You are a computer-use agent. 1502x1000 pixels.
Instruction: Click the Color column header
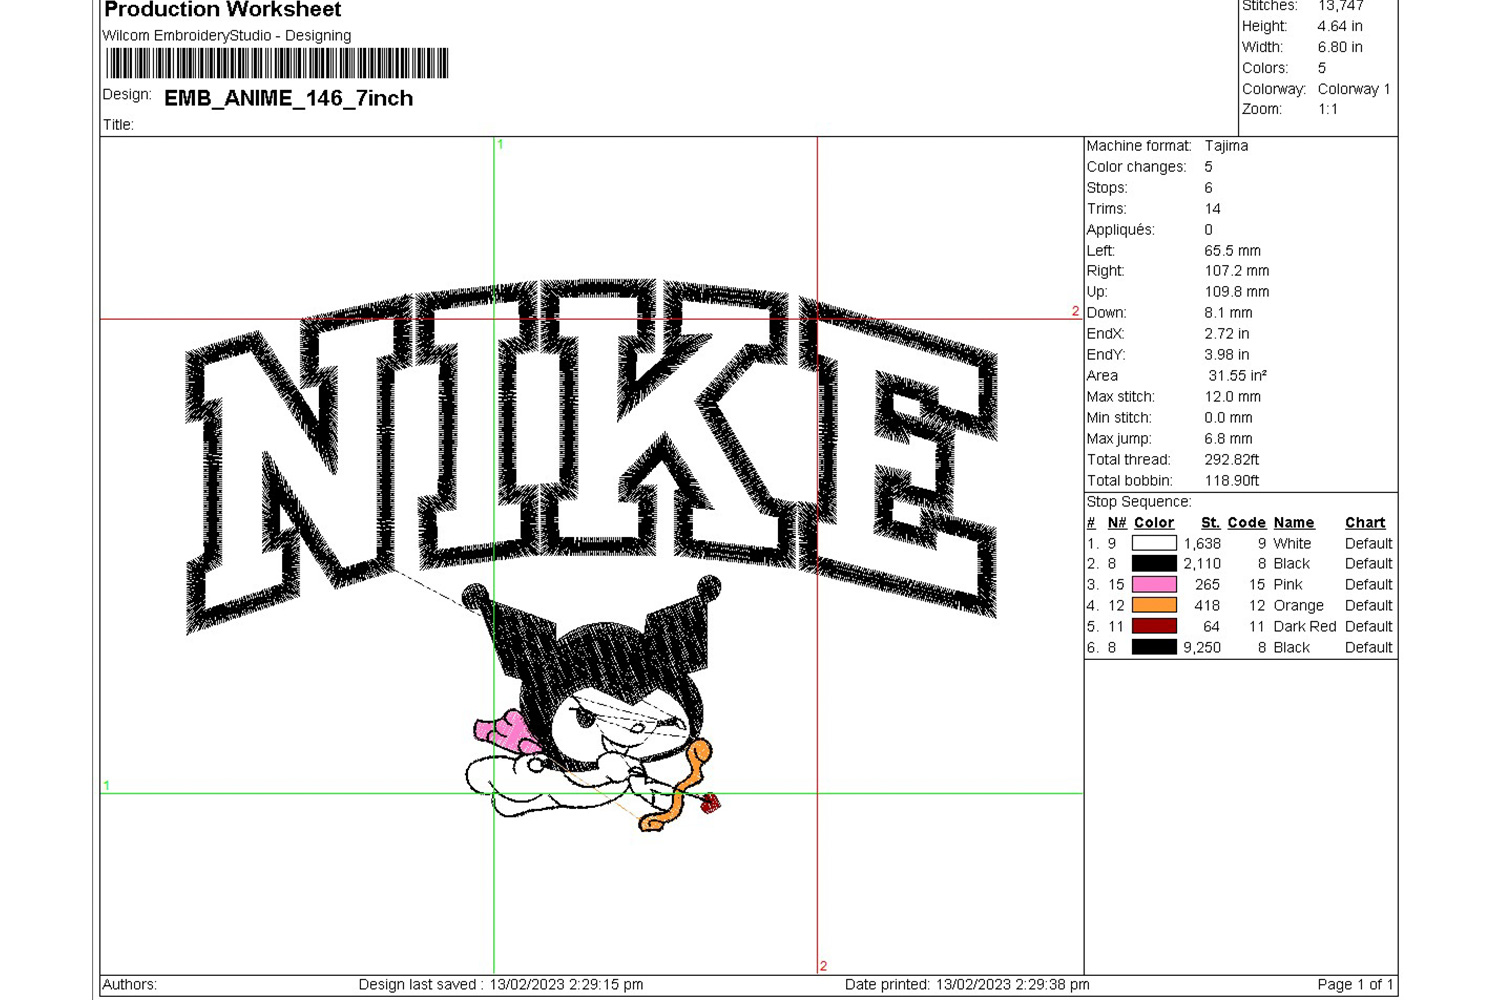(x=1153, y=523)
